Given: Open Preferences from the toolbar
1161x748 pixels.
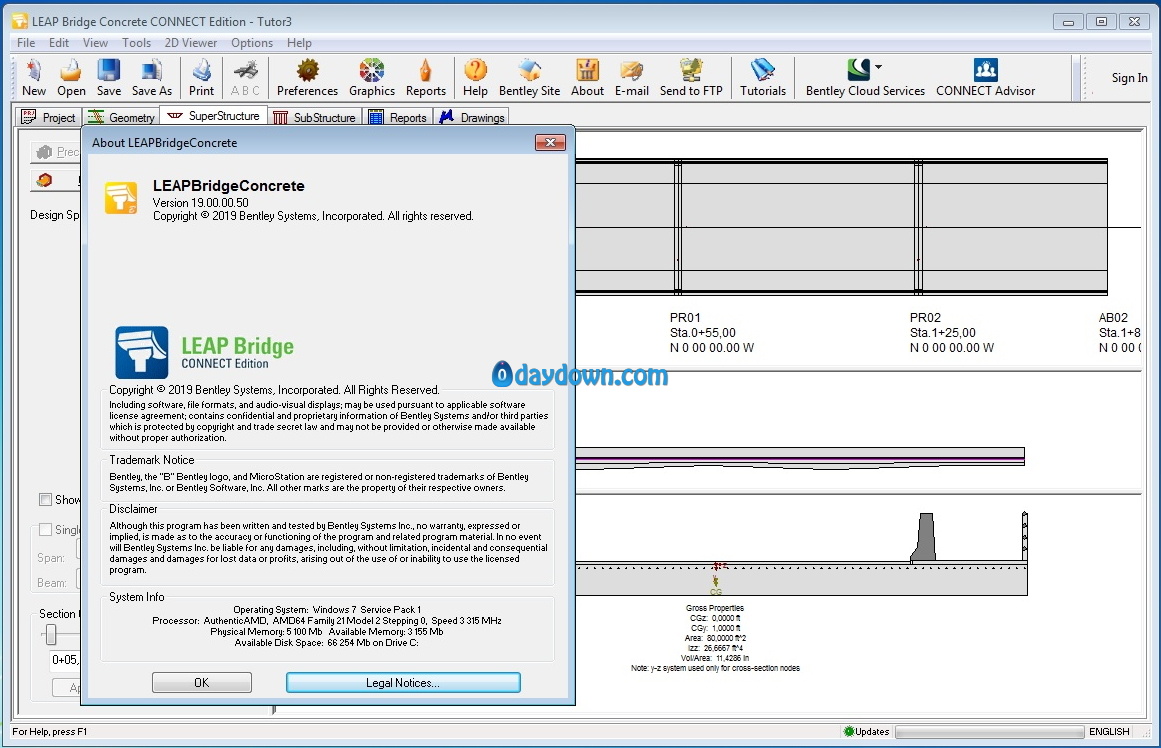Looking at the screenshot, I should (x=307, y=78).
